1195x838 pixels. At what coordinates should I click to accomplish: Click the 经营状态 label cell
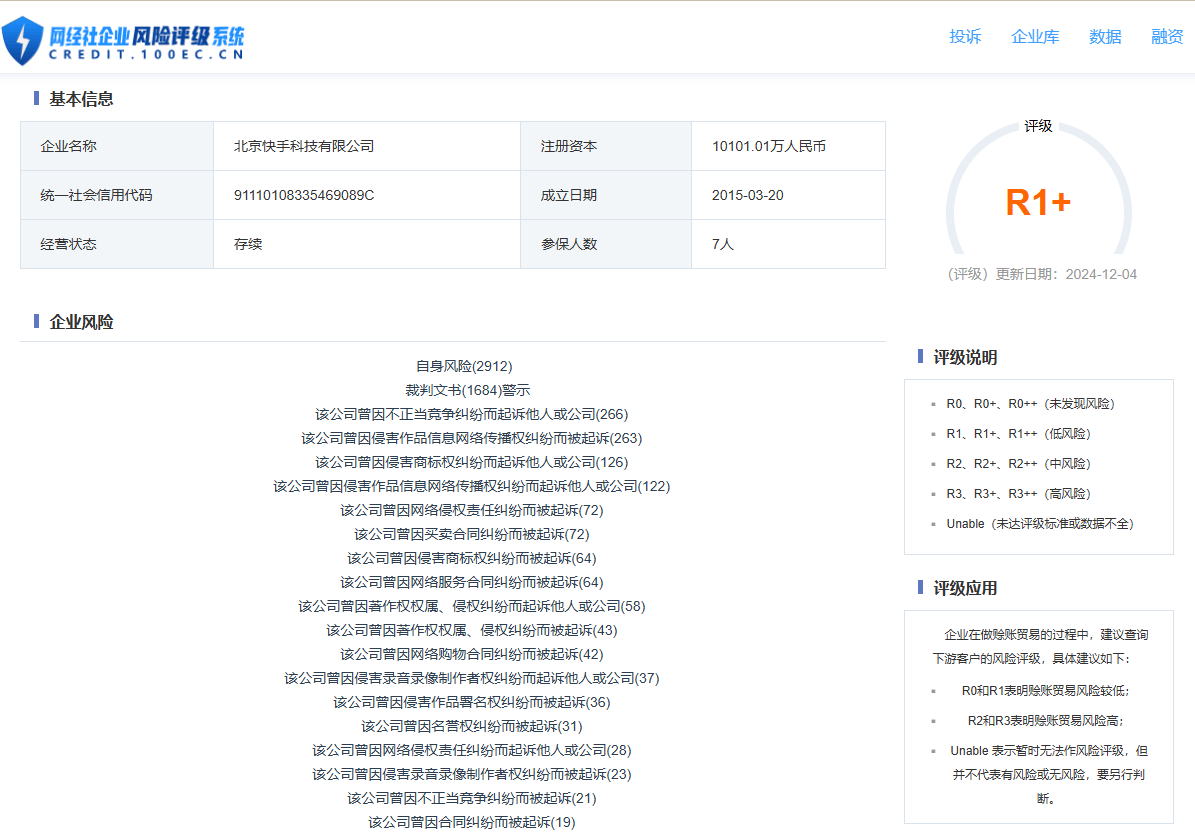coord(117,244)
